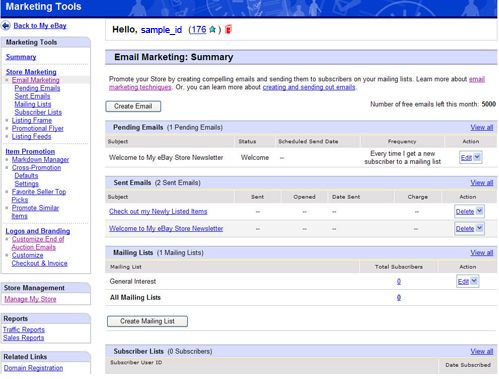
Task: Open the Check out my Newly Listed Items email
Action: tap(158, 211)
